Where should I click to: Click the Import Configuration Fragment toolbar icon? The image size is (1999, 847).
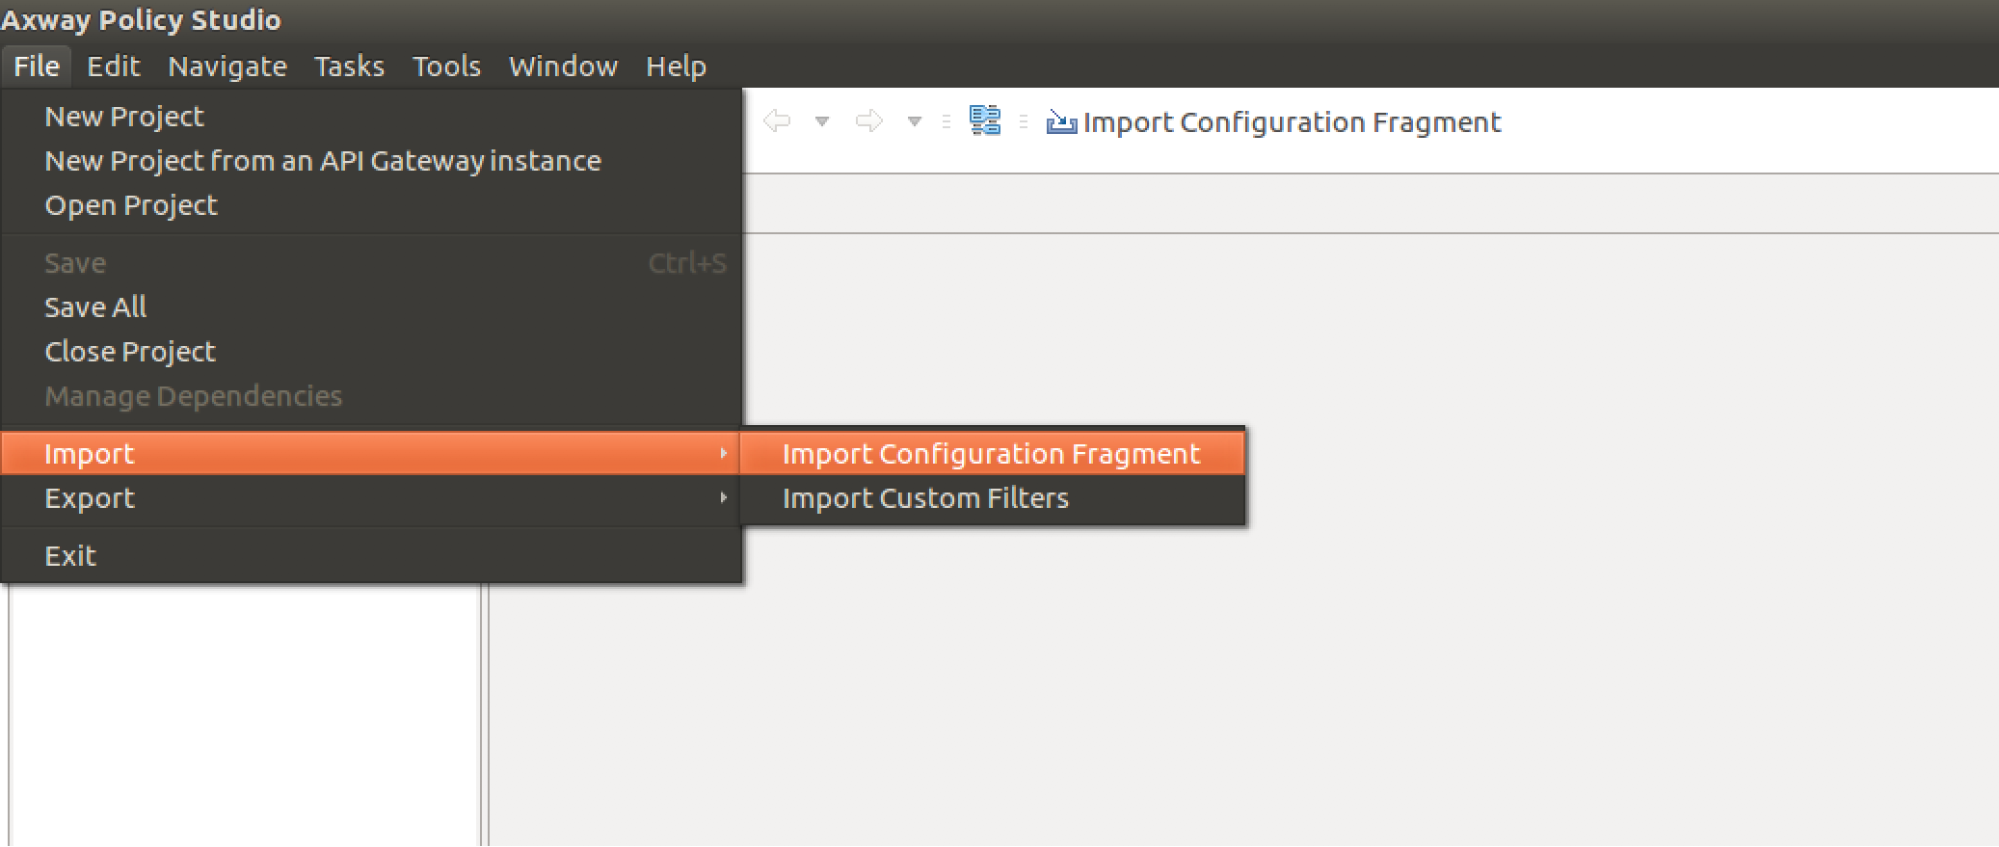1061,122
